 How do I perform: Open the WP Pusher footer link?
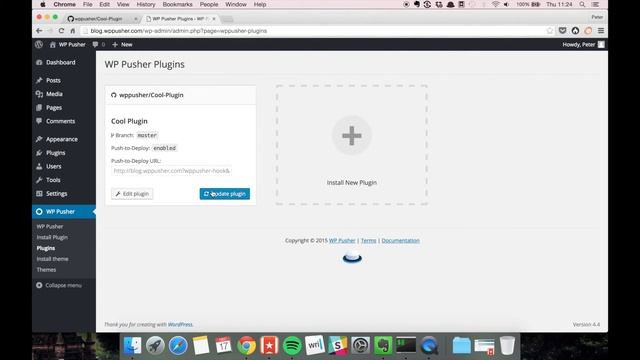(342, 240)
